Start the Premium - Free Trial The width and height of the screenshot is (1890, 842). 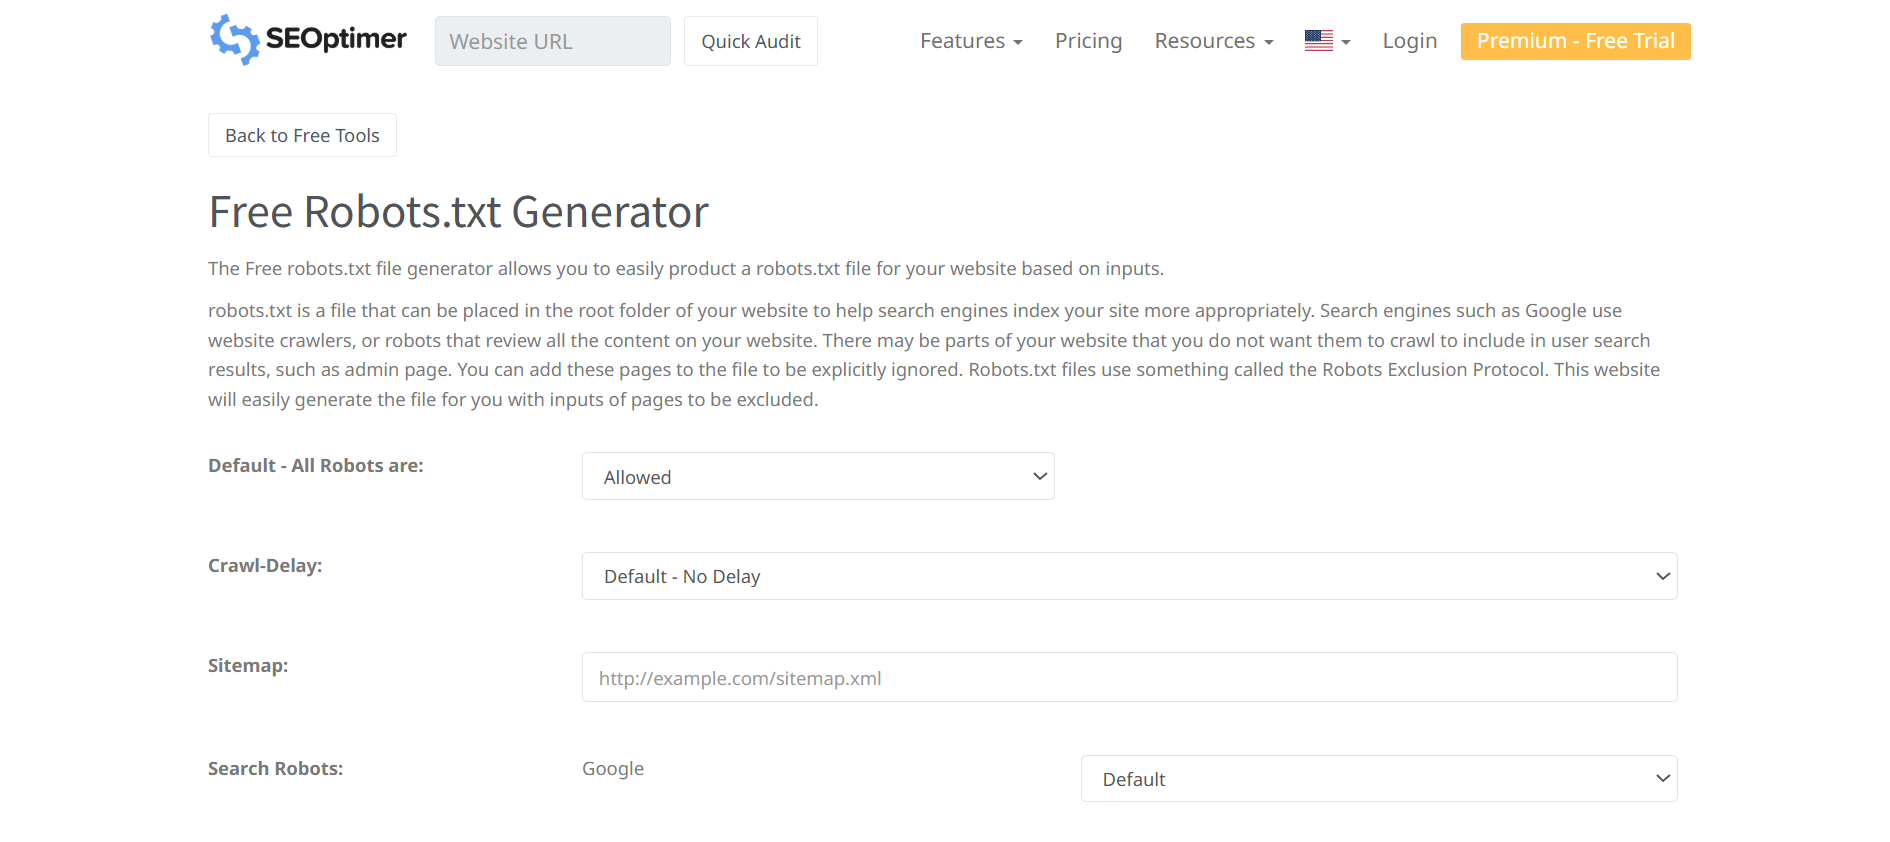pyautogui.click(x=1575, y=41)
